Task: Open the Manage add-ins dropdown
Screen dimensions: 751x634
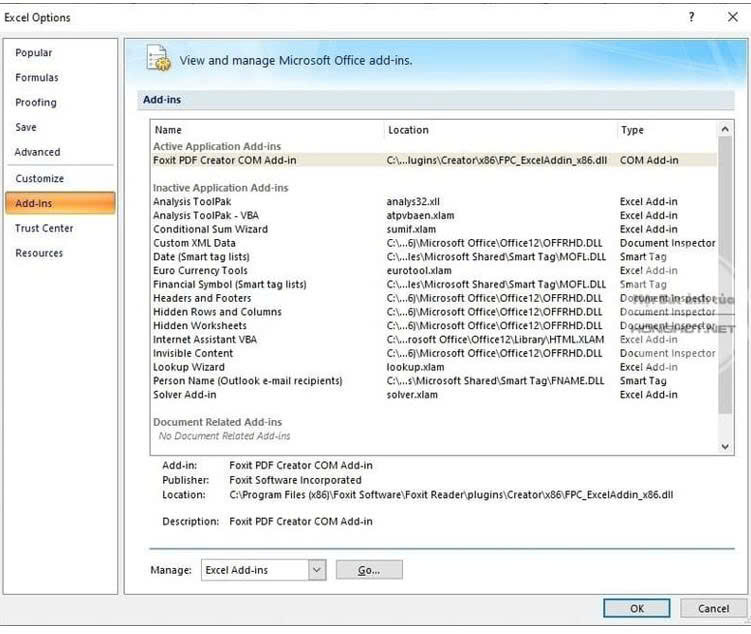Action: point(317,570)
